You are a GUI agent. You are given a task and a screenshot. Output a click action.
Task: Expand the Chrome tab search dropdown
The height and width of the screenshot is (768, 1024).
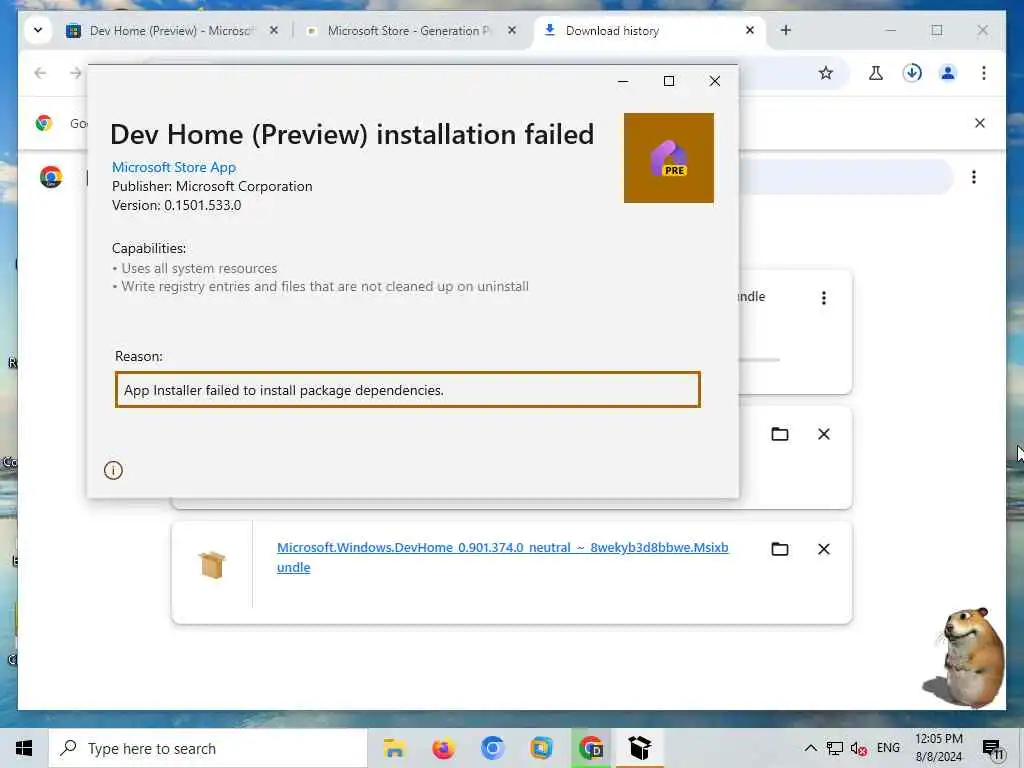click(38, 30)
